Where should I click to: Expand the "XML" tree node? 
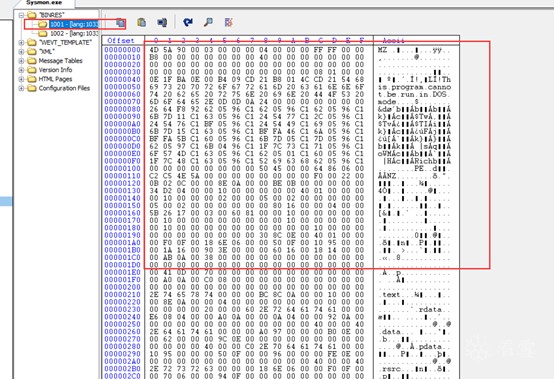(21, 52)
